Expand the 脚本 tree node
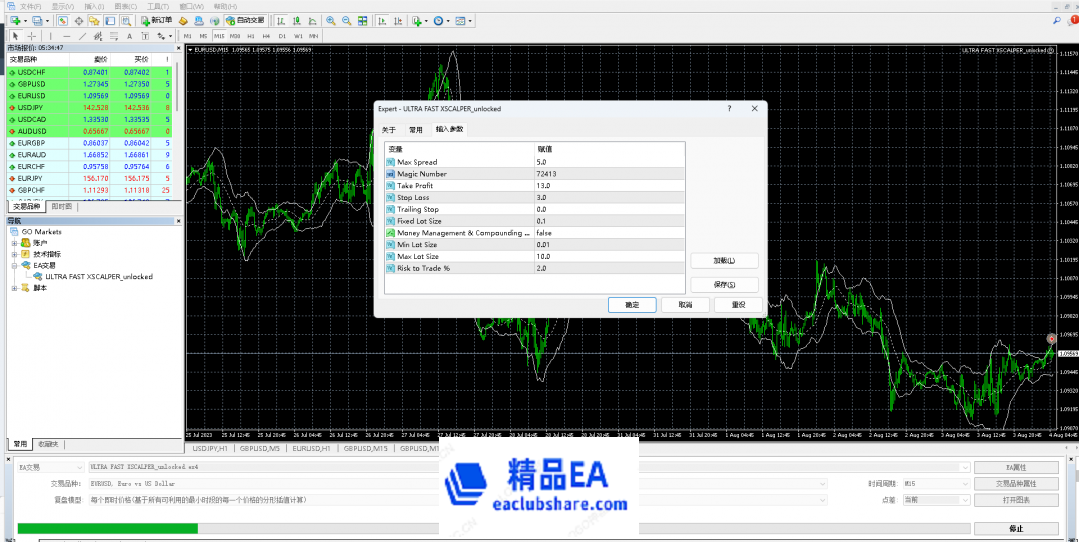The height and width of the screenshot is (542, 1079). pyautogui.click(x=15, y=288)
